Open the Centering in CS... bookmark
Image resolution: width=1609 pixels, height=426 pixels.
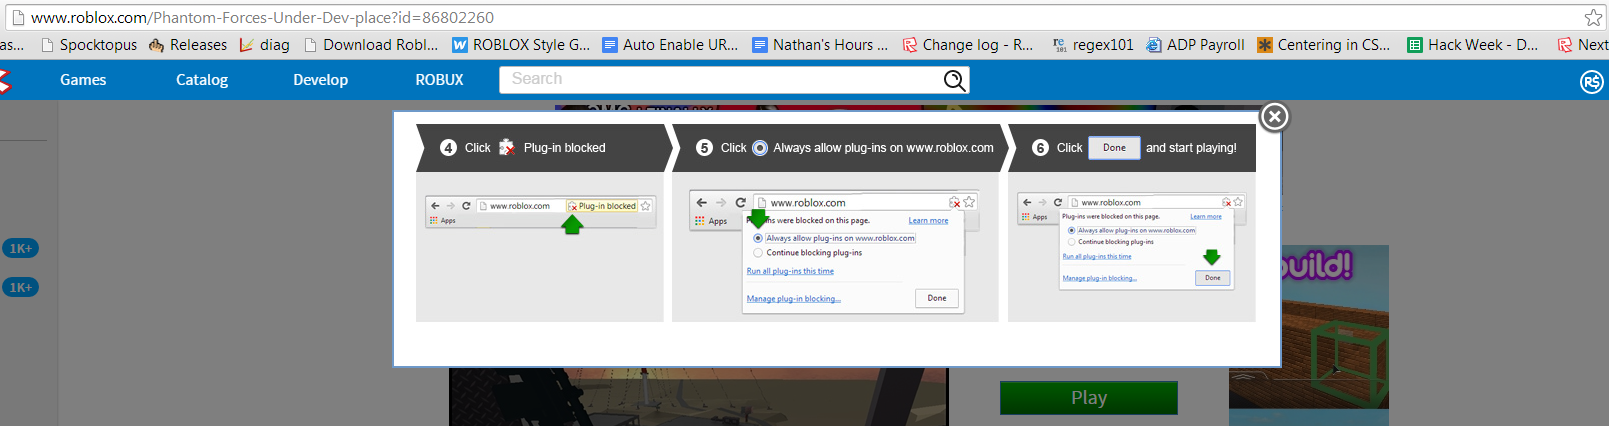(x=1324, y=45)
